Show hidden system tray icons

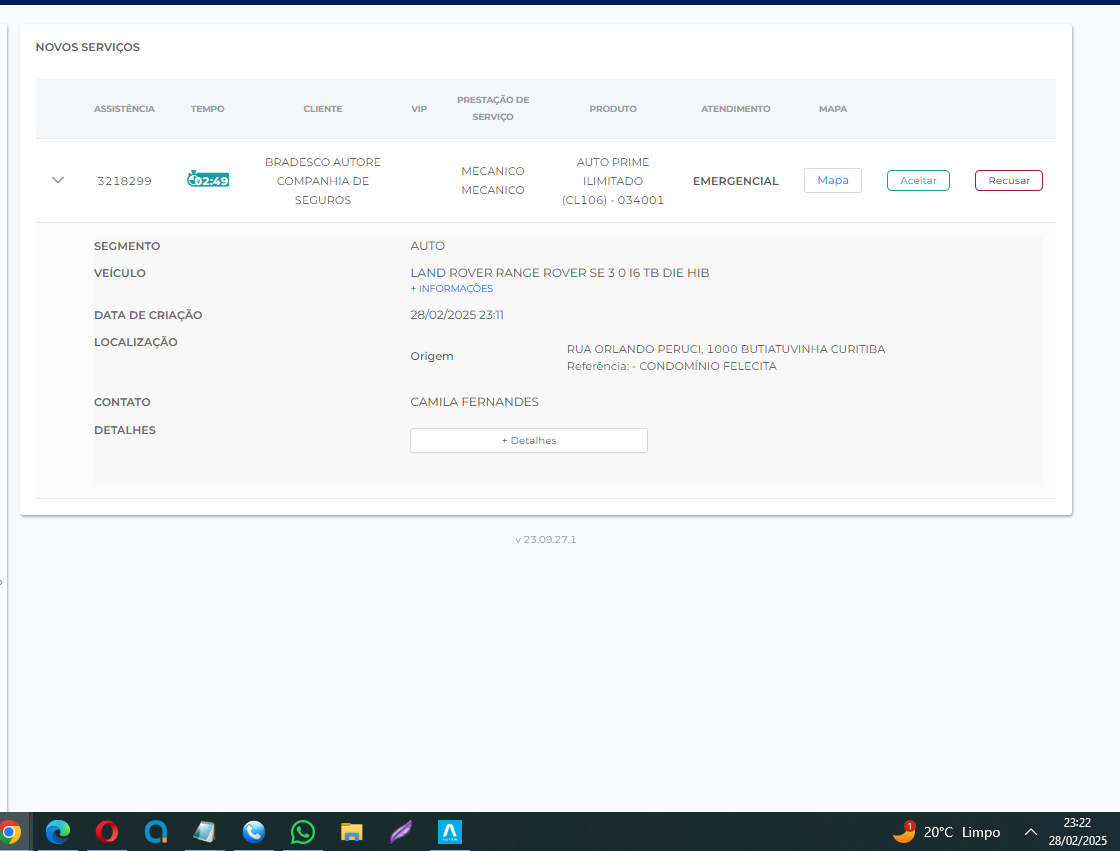pos(1031,832)
